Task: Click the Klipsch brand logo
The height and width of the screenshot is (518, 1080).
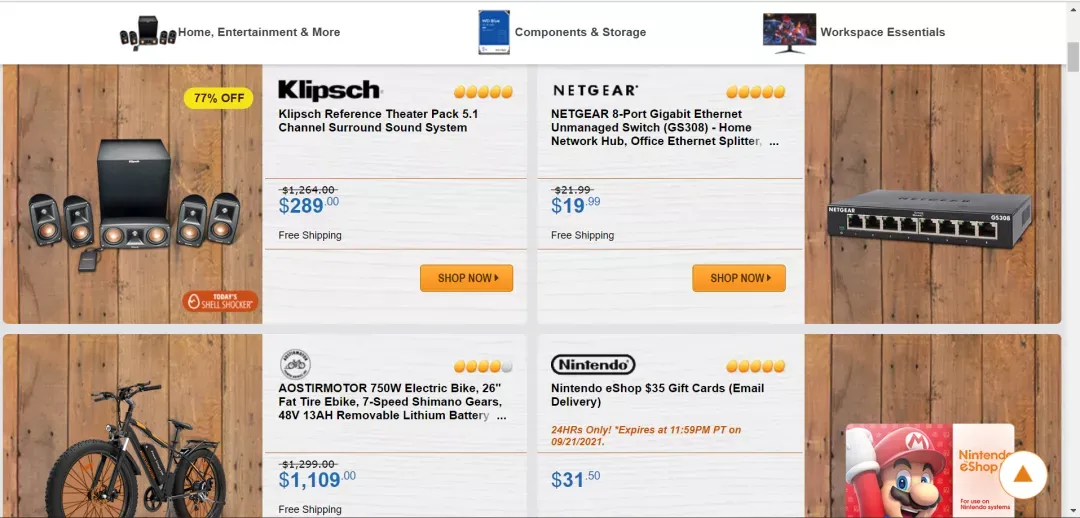Action: [329, 90]
